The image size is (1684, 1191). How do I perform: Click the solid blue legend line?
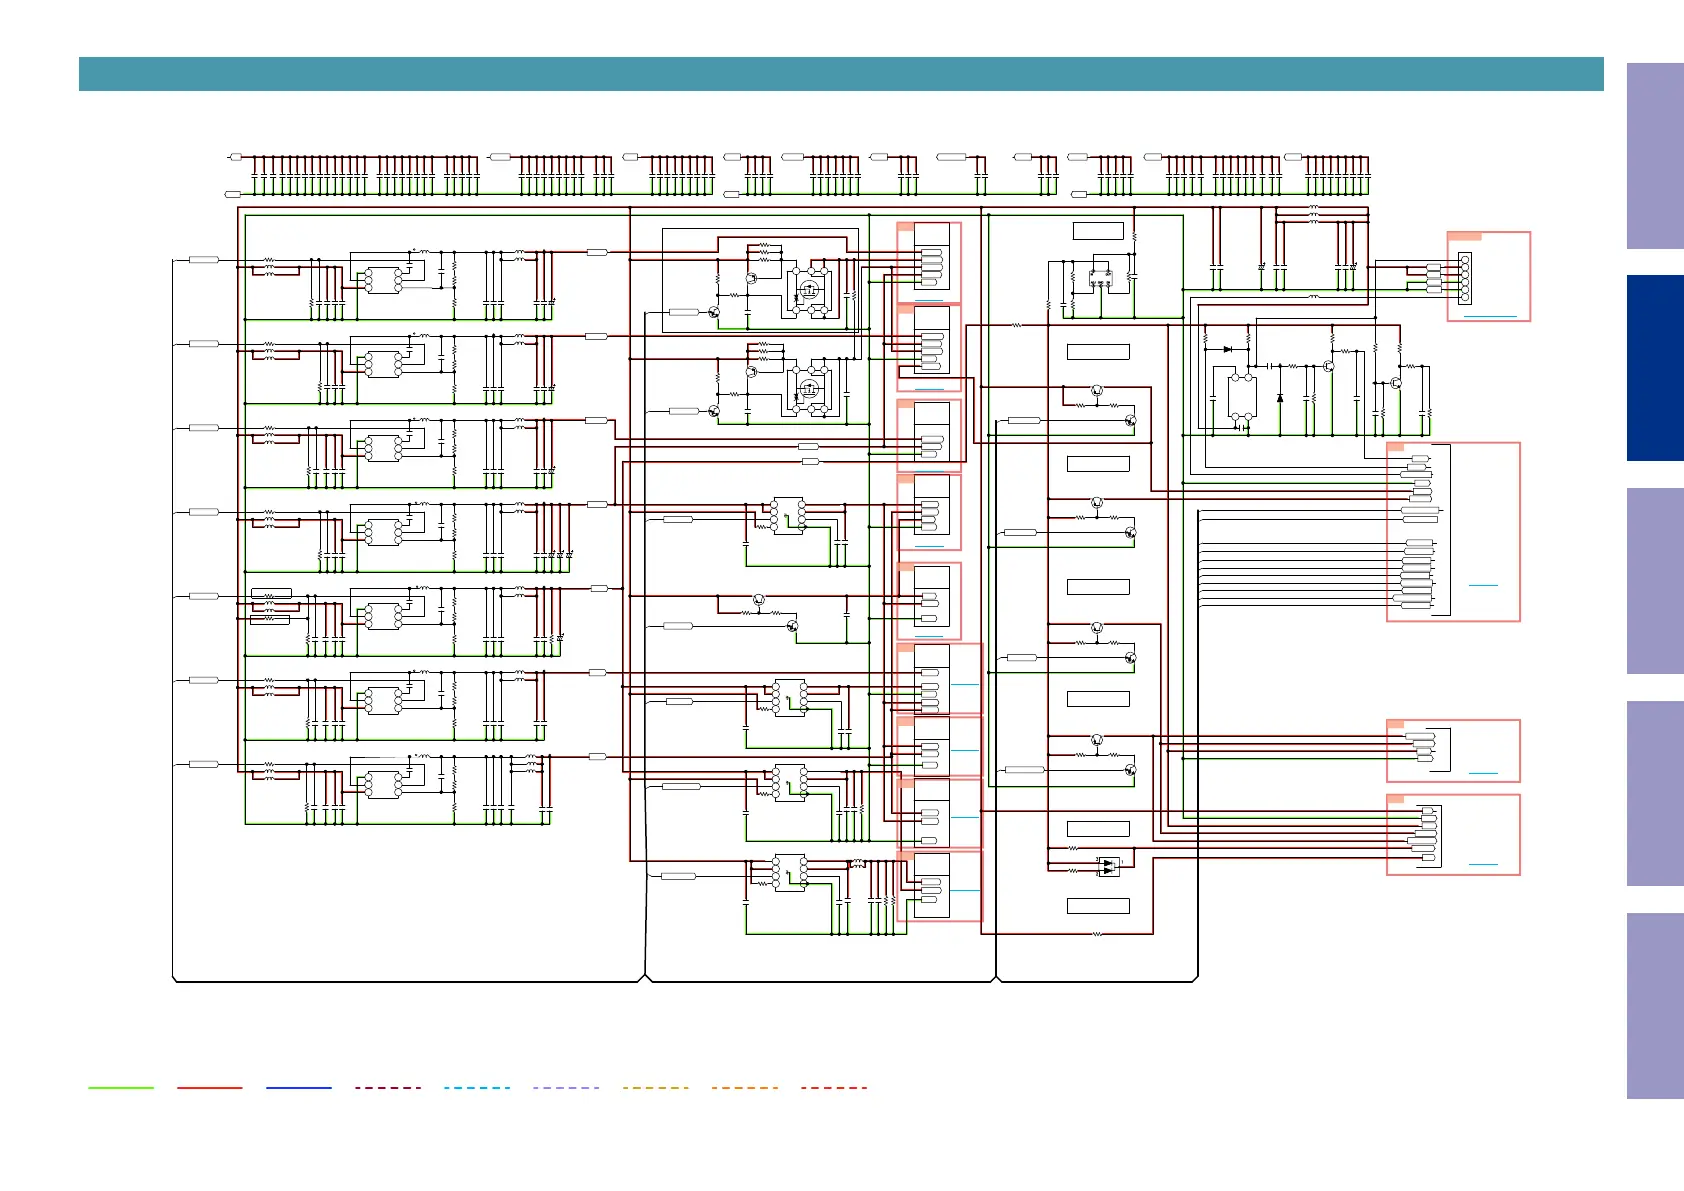(299, 1087)
